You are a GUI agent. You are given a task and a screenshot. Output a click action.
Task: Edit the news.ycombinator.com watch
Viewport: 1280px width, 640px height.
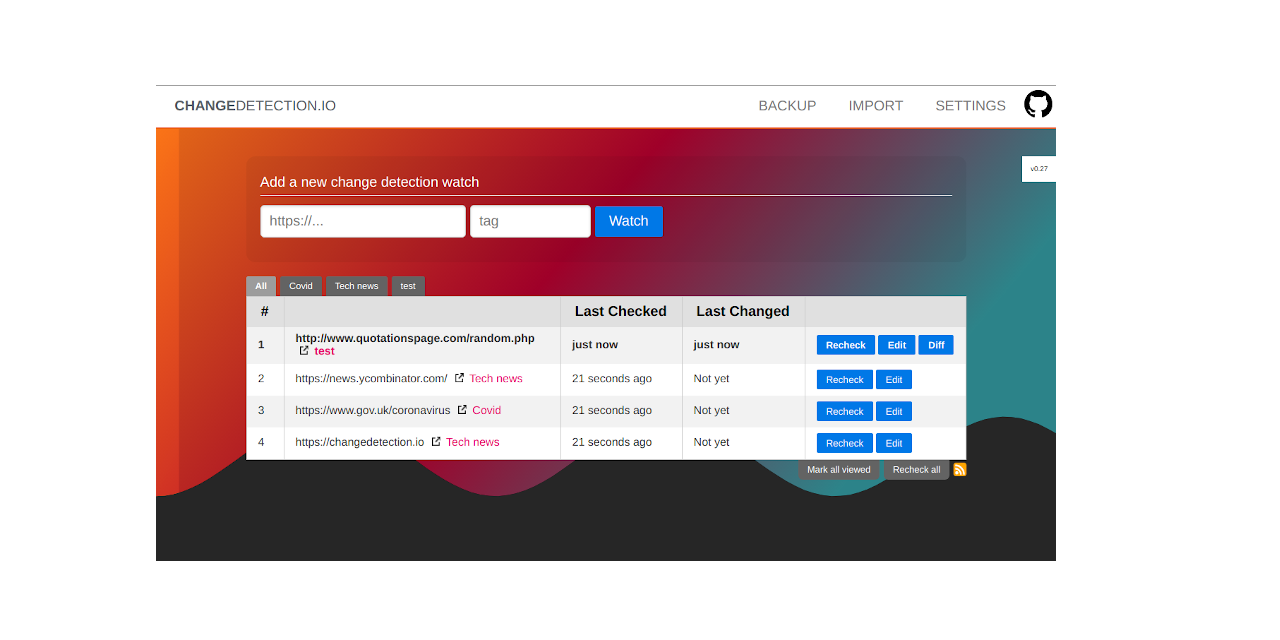(894, 380)
